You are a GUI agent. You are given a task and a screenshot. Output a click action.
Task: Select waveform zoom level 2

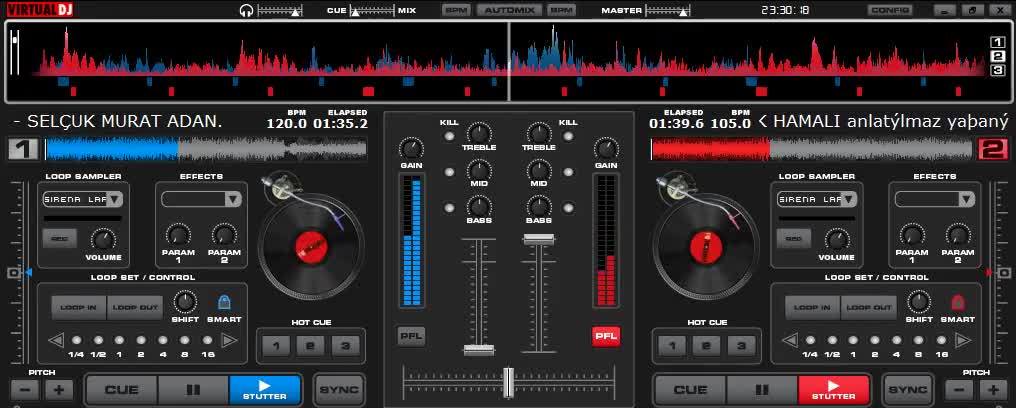point(998,56)
